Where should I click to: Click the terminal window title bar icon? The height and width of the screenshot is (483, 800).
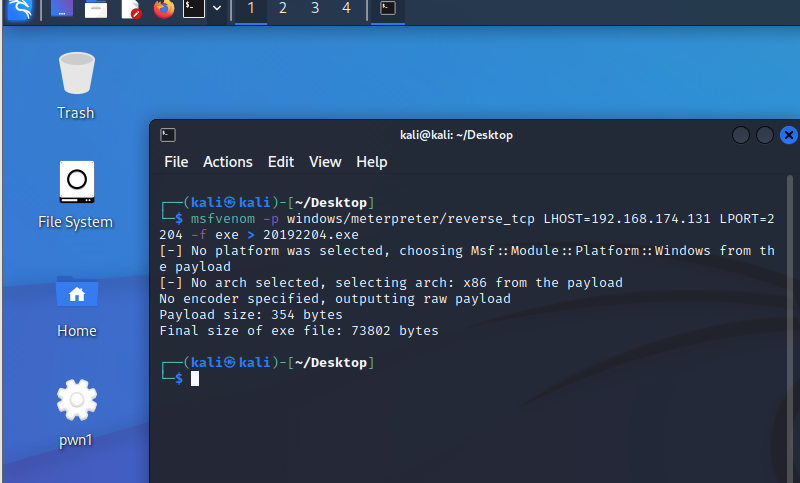click(168, 135)
